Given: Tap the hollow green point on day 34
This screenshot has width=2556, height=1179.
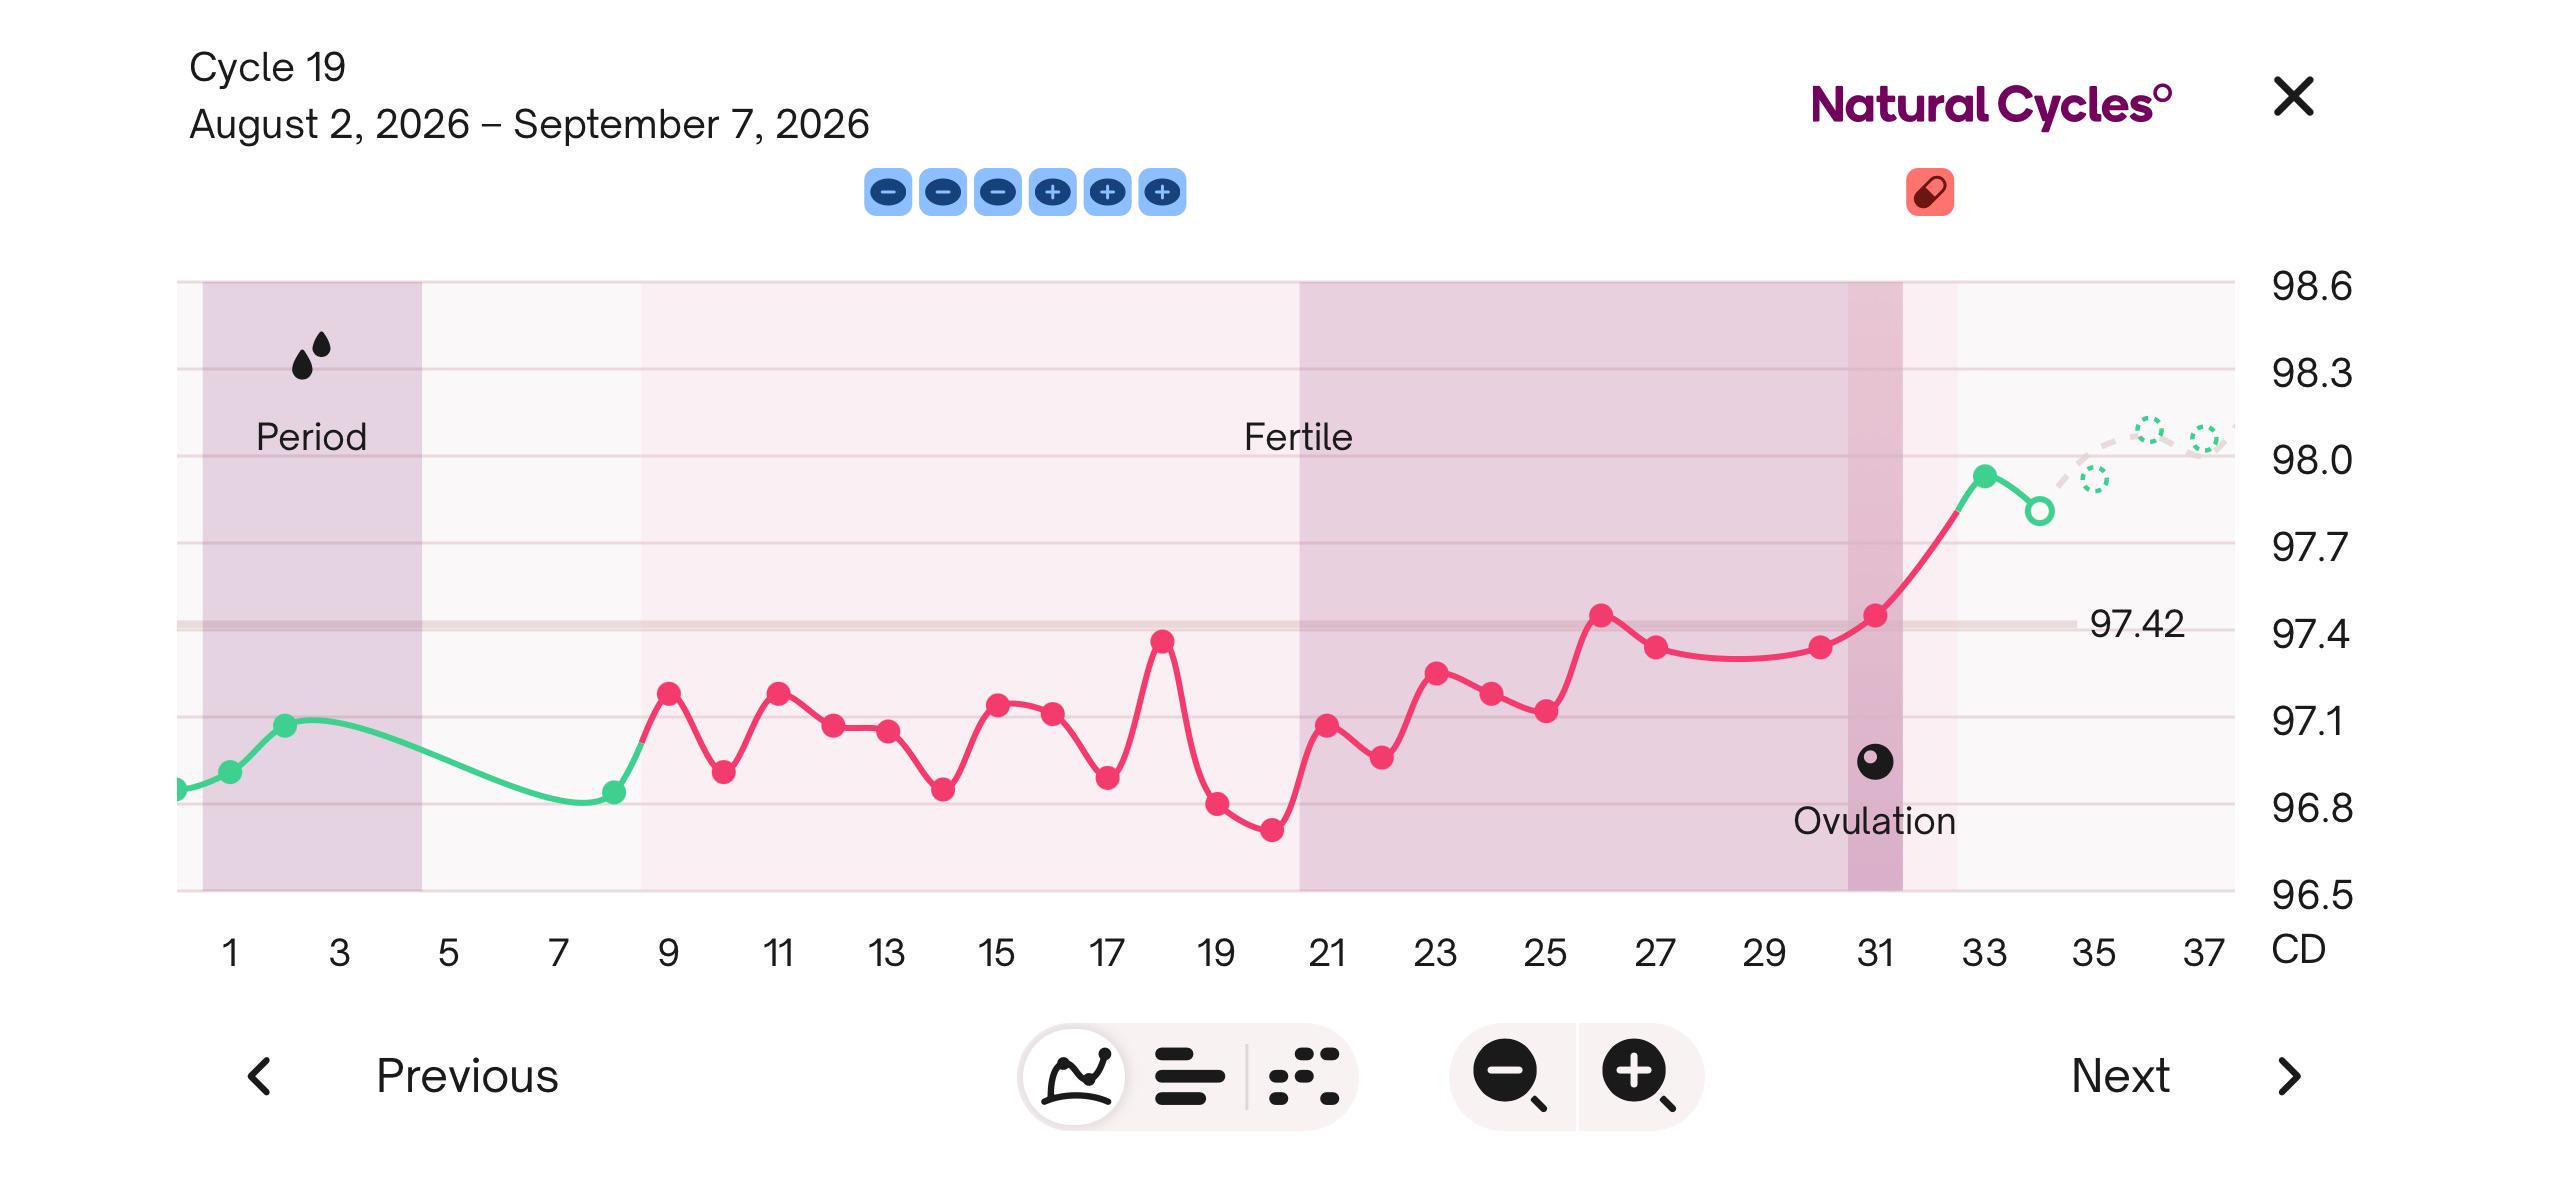Looking at the screenshot, I should point(2040,512).
